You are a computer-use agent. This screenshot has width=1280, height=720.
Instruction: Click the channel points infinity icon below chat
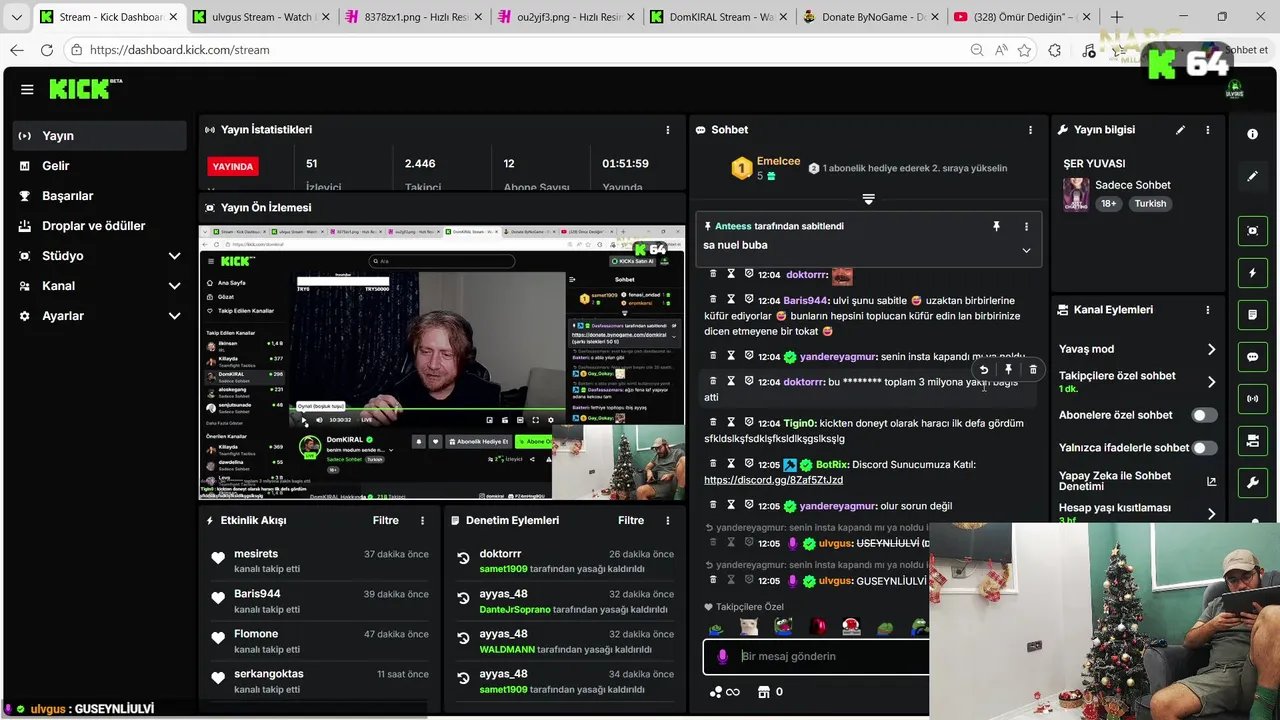pos(724,692)
